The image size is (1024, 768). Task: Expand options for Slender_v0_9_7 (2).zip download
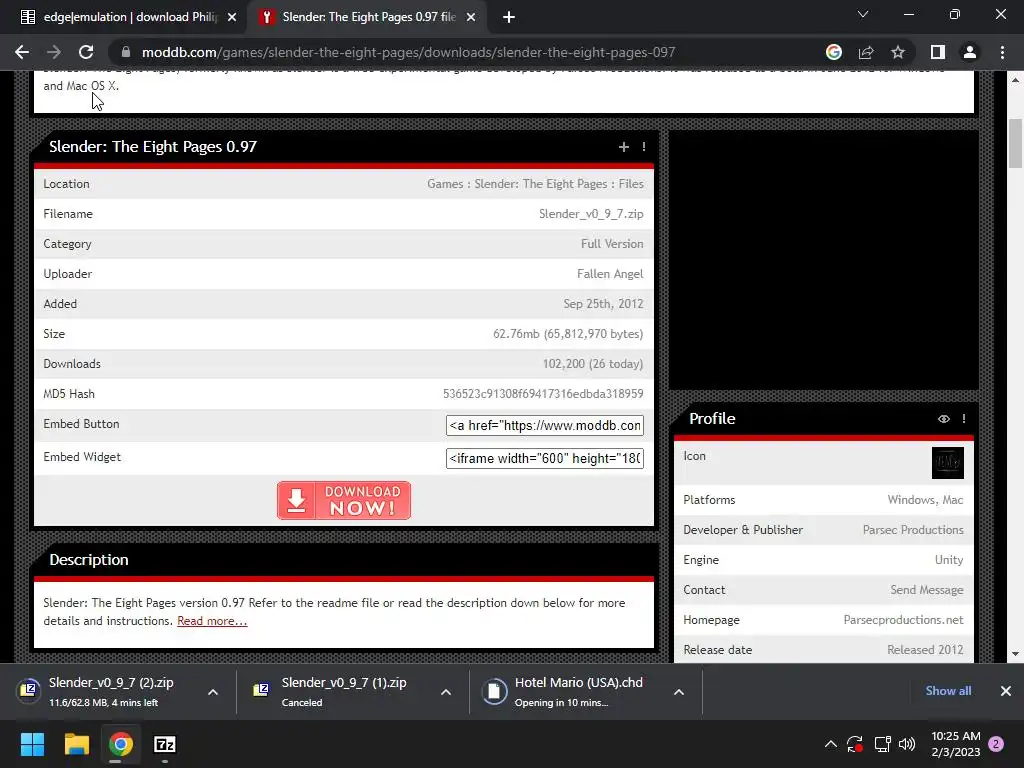point(213,692)
